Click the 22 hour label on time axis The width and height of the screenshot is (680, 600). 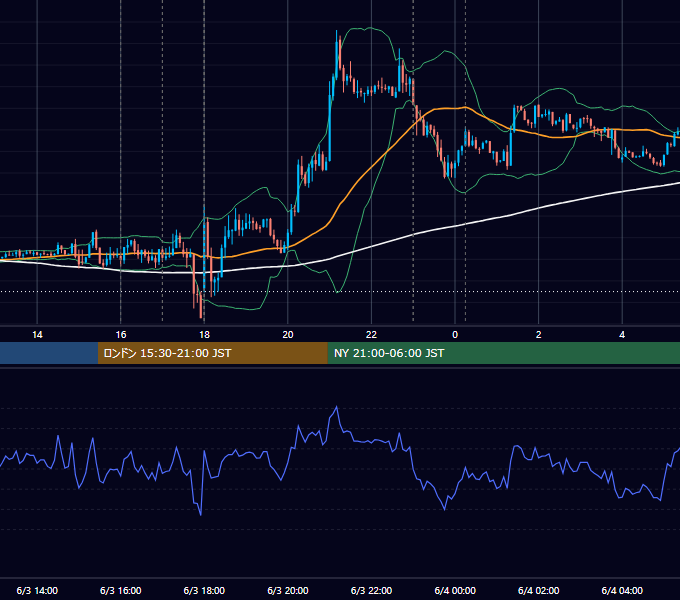371,335
